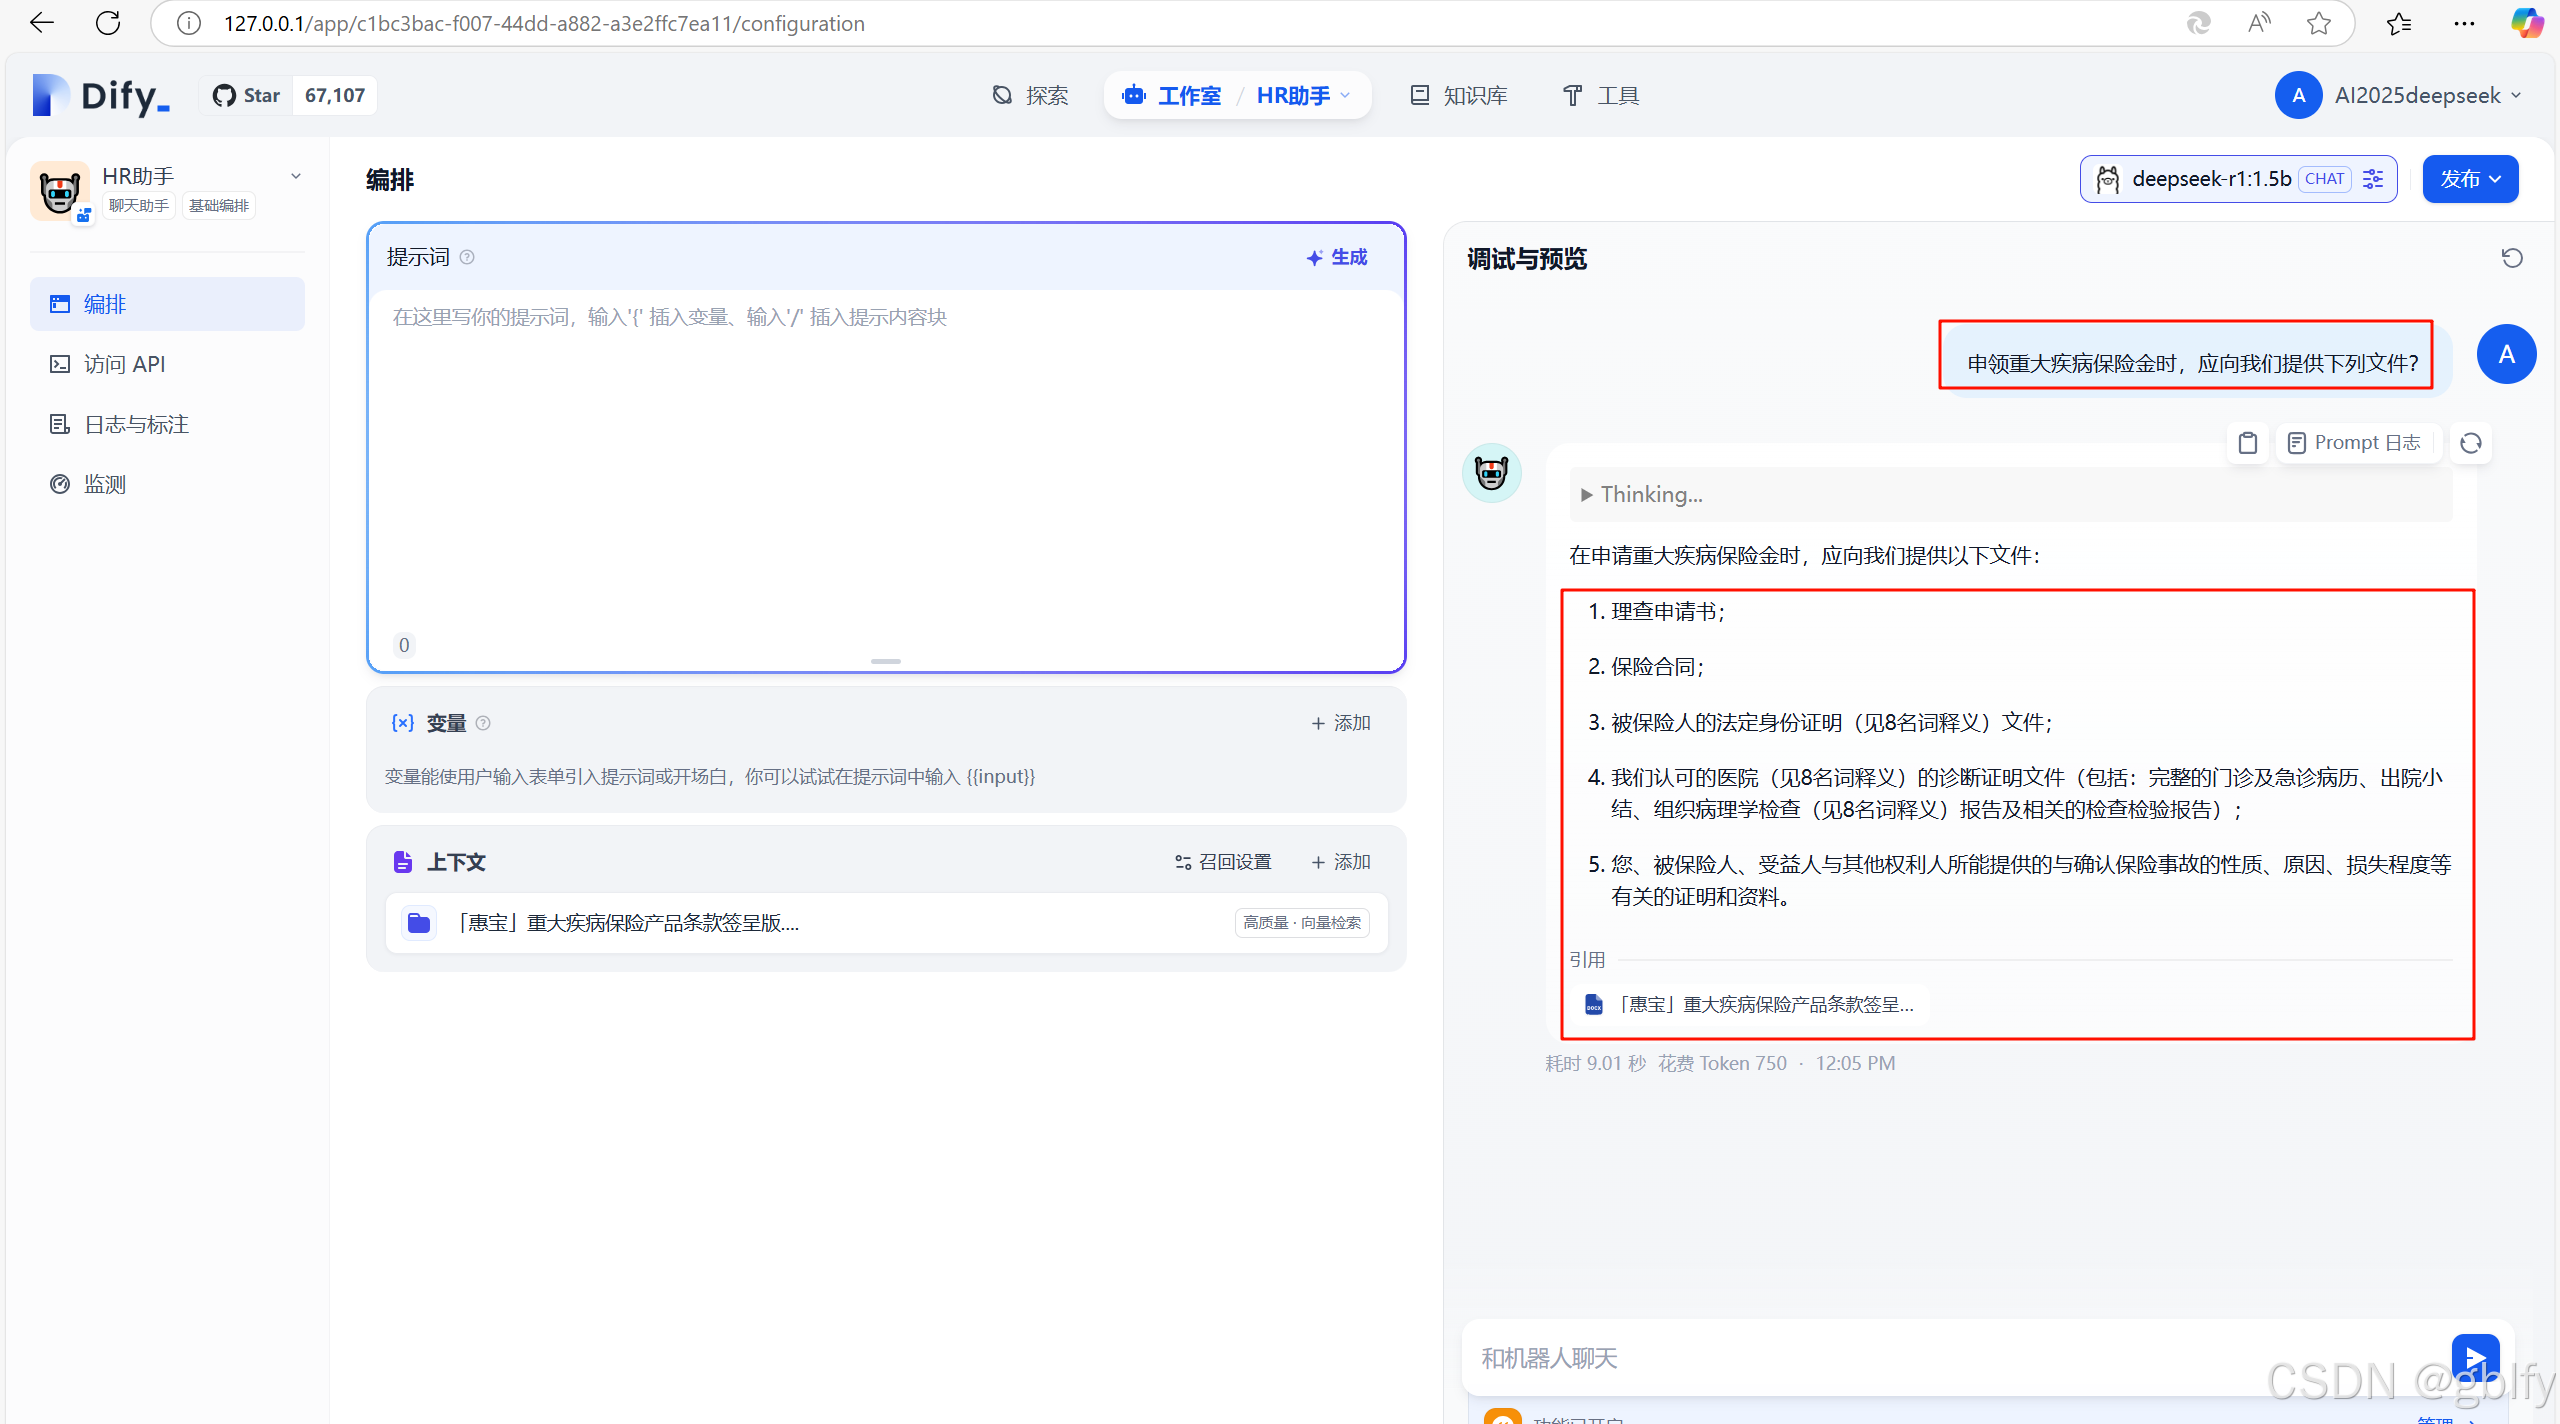Screen dimensions: 2560x1424
Task: Click the browser back arrow
Action: click(42, 23)
